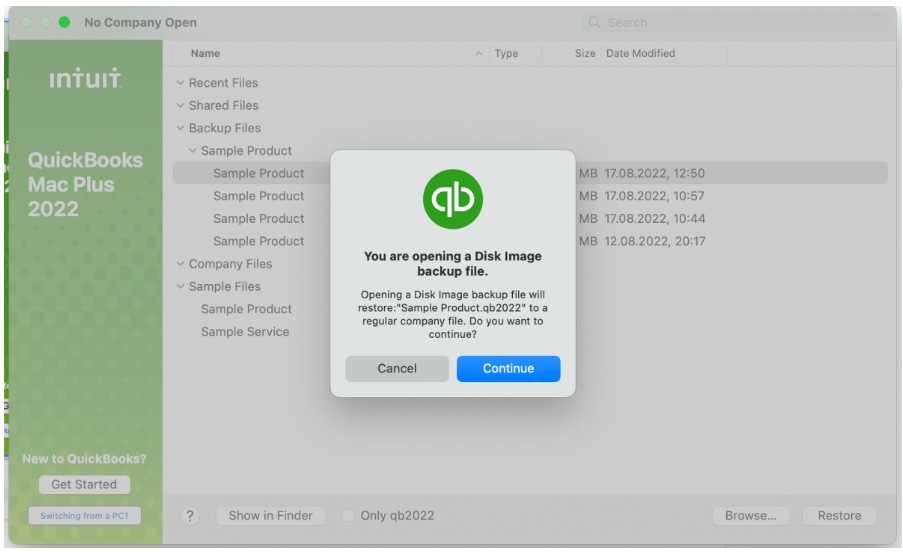
Task: Cancel the Disk Image restore dialog
Action: (397, 368)
